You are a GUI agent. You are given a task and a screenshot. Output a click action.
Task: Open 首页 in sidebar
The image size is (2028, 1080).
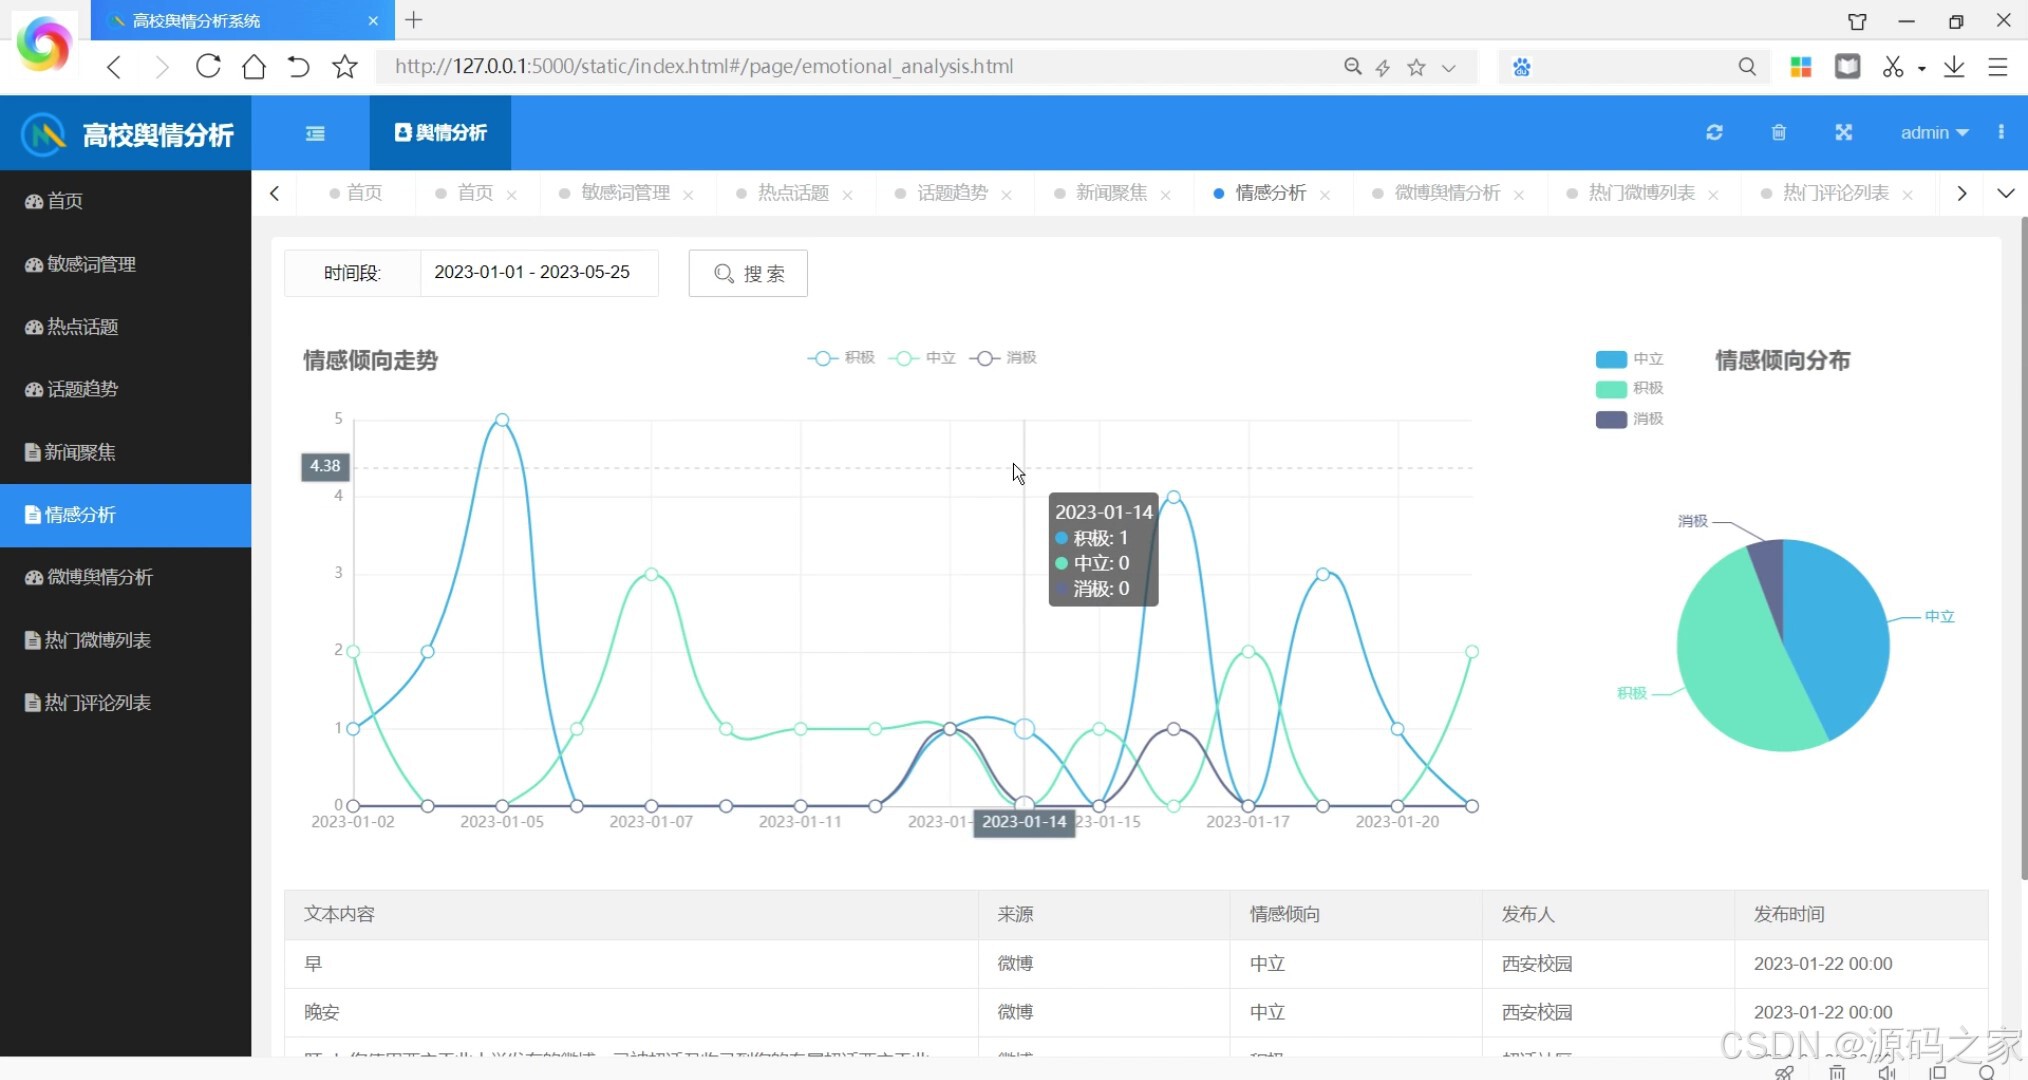pos(126,201)
